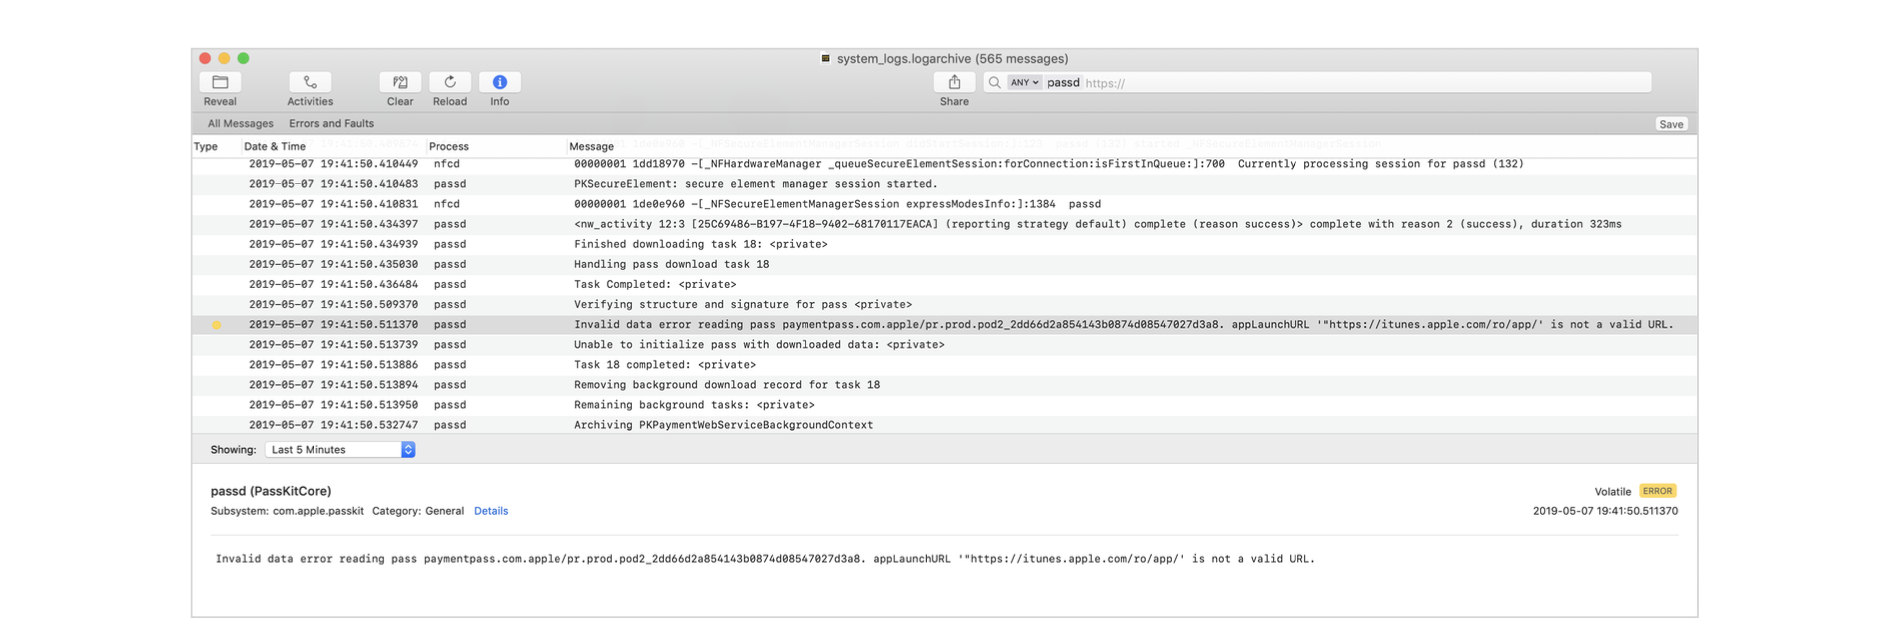Sort by the Process column header
Image resolution: width=1902 pixels, height=644 pixels.
pos(449,146)
